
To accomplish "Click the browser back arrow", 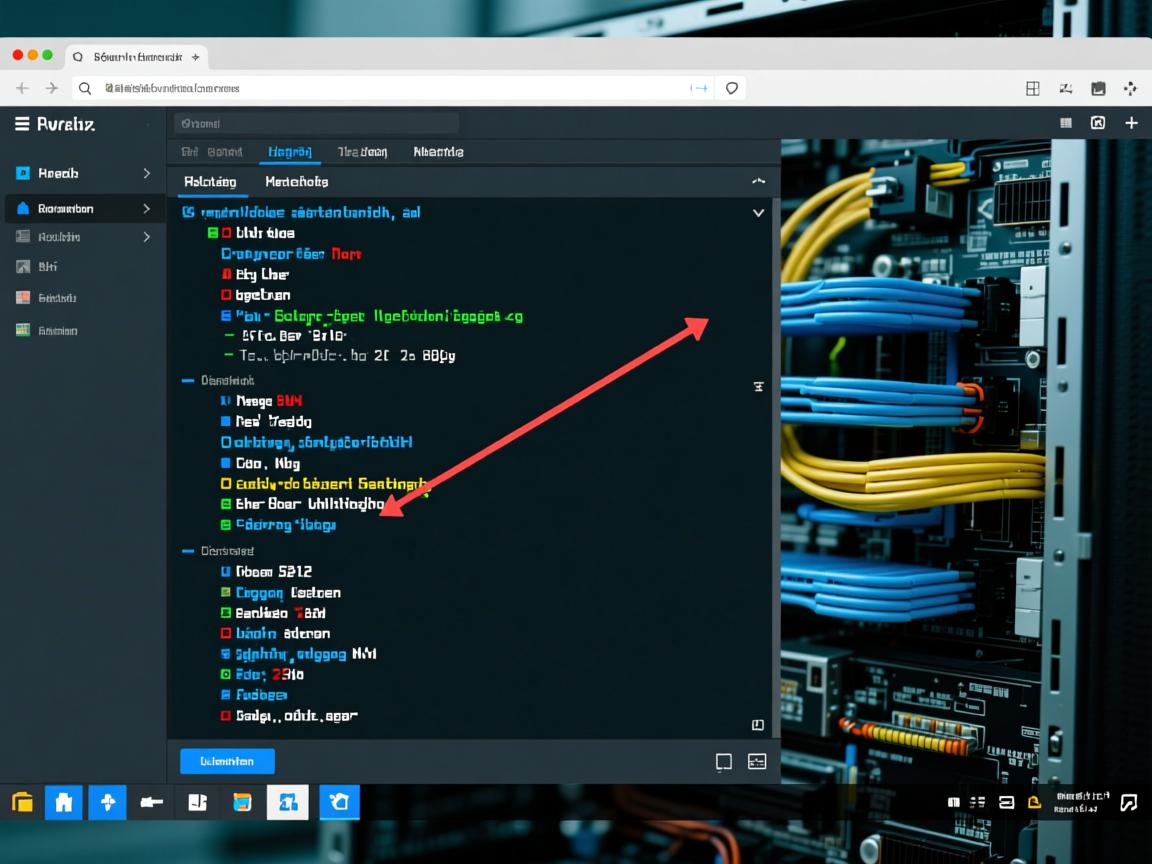I will click(x=22, y=88).
